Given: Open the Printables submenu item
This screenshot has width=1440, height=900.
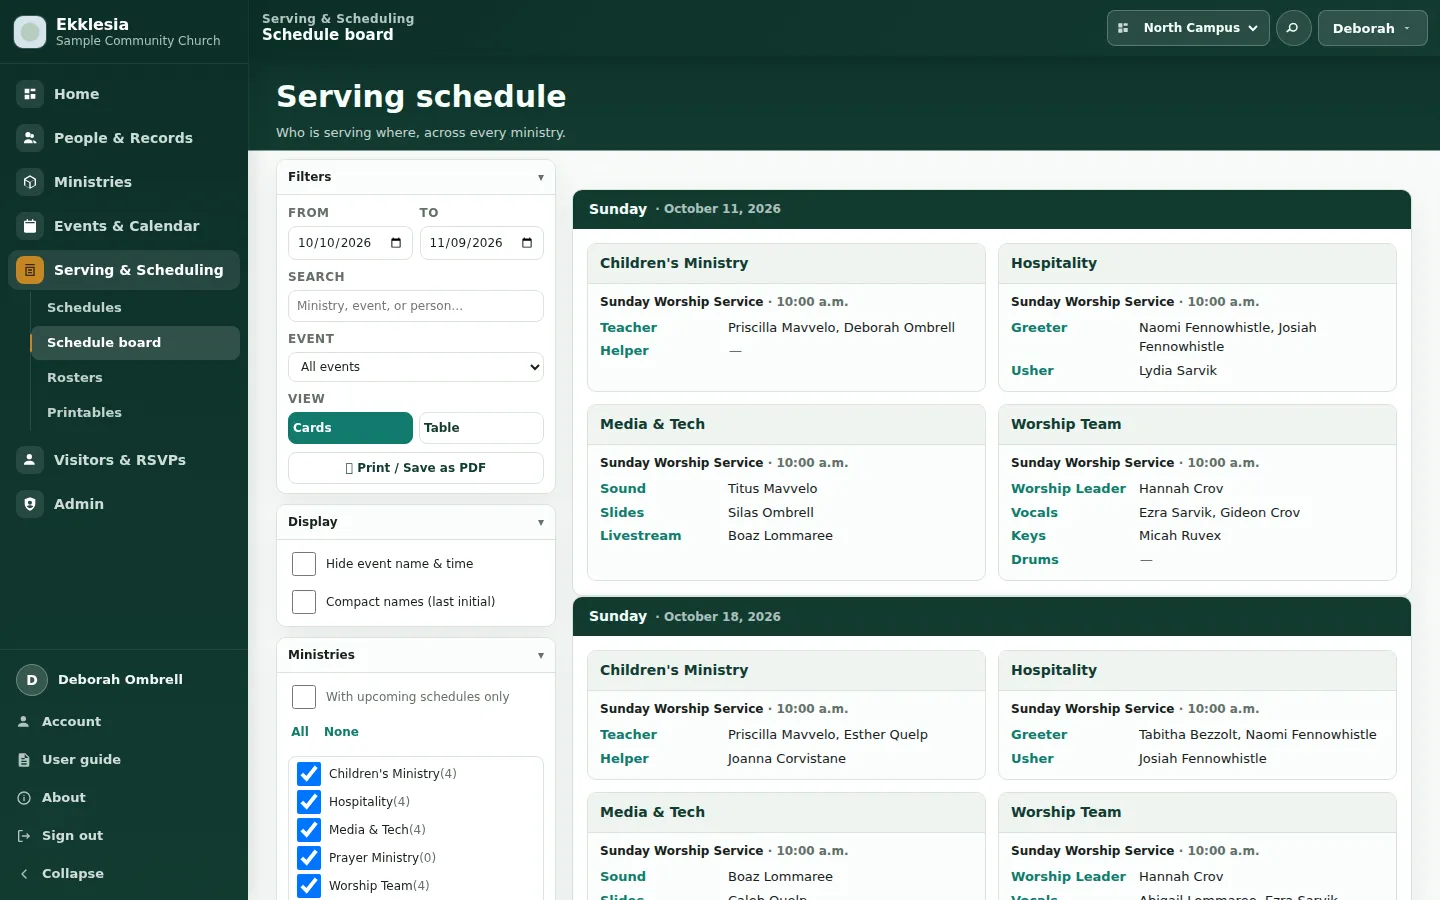Looking at the screenshot, I should [135, 413].
